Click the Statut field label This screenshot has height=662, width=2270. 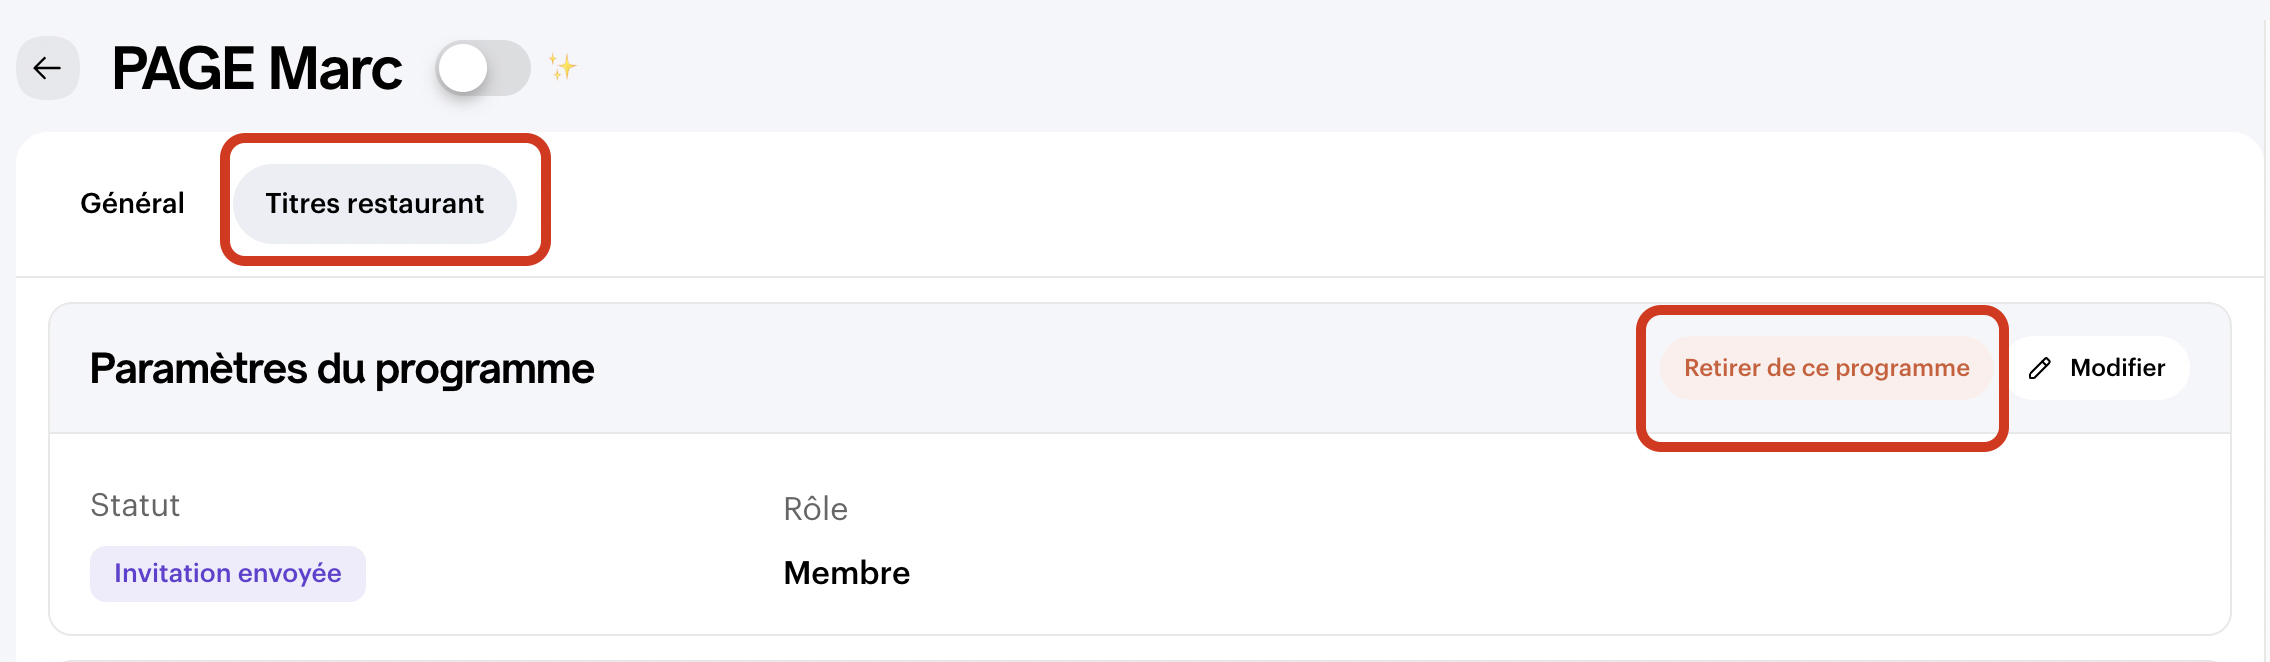[x=135, y=505]
